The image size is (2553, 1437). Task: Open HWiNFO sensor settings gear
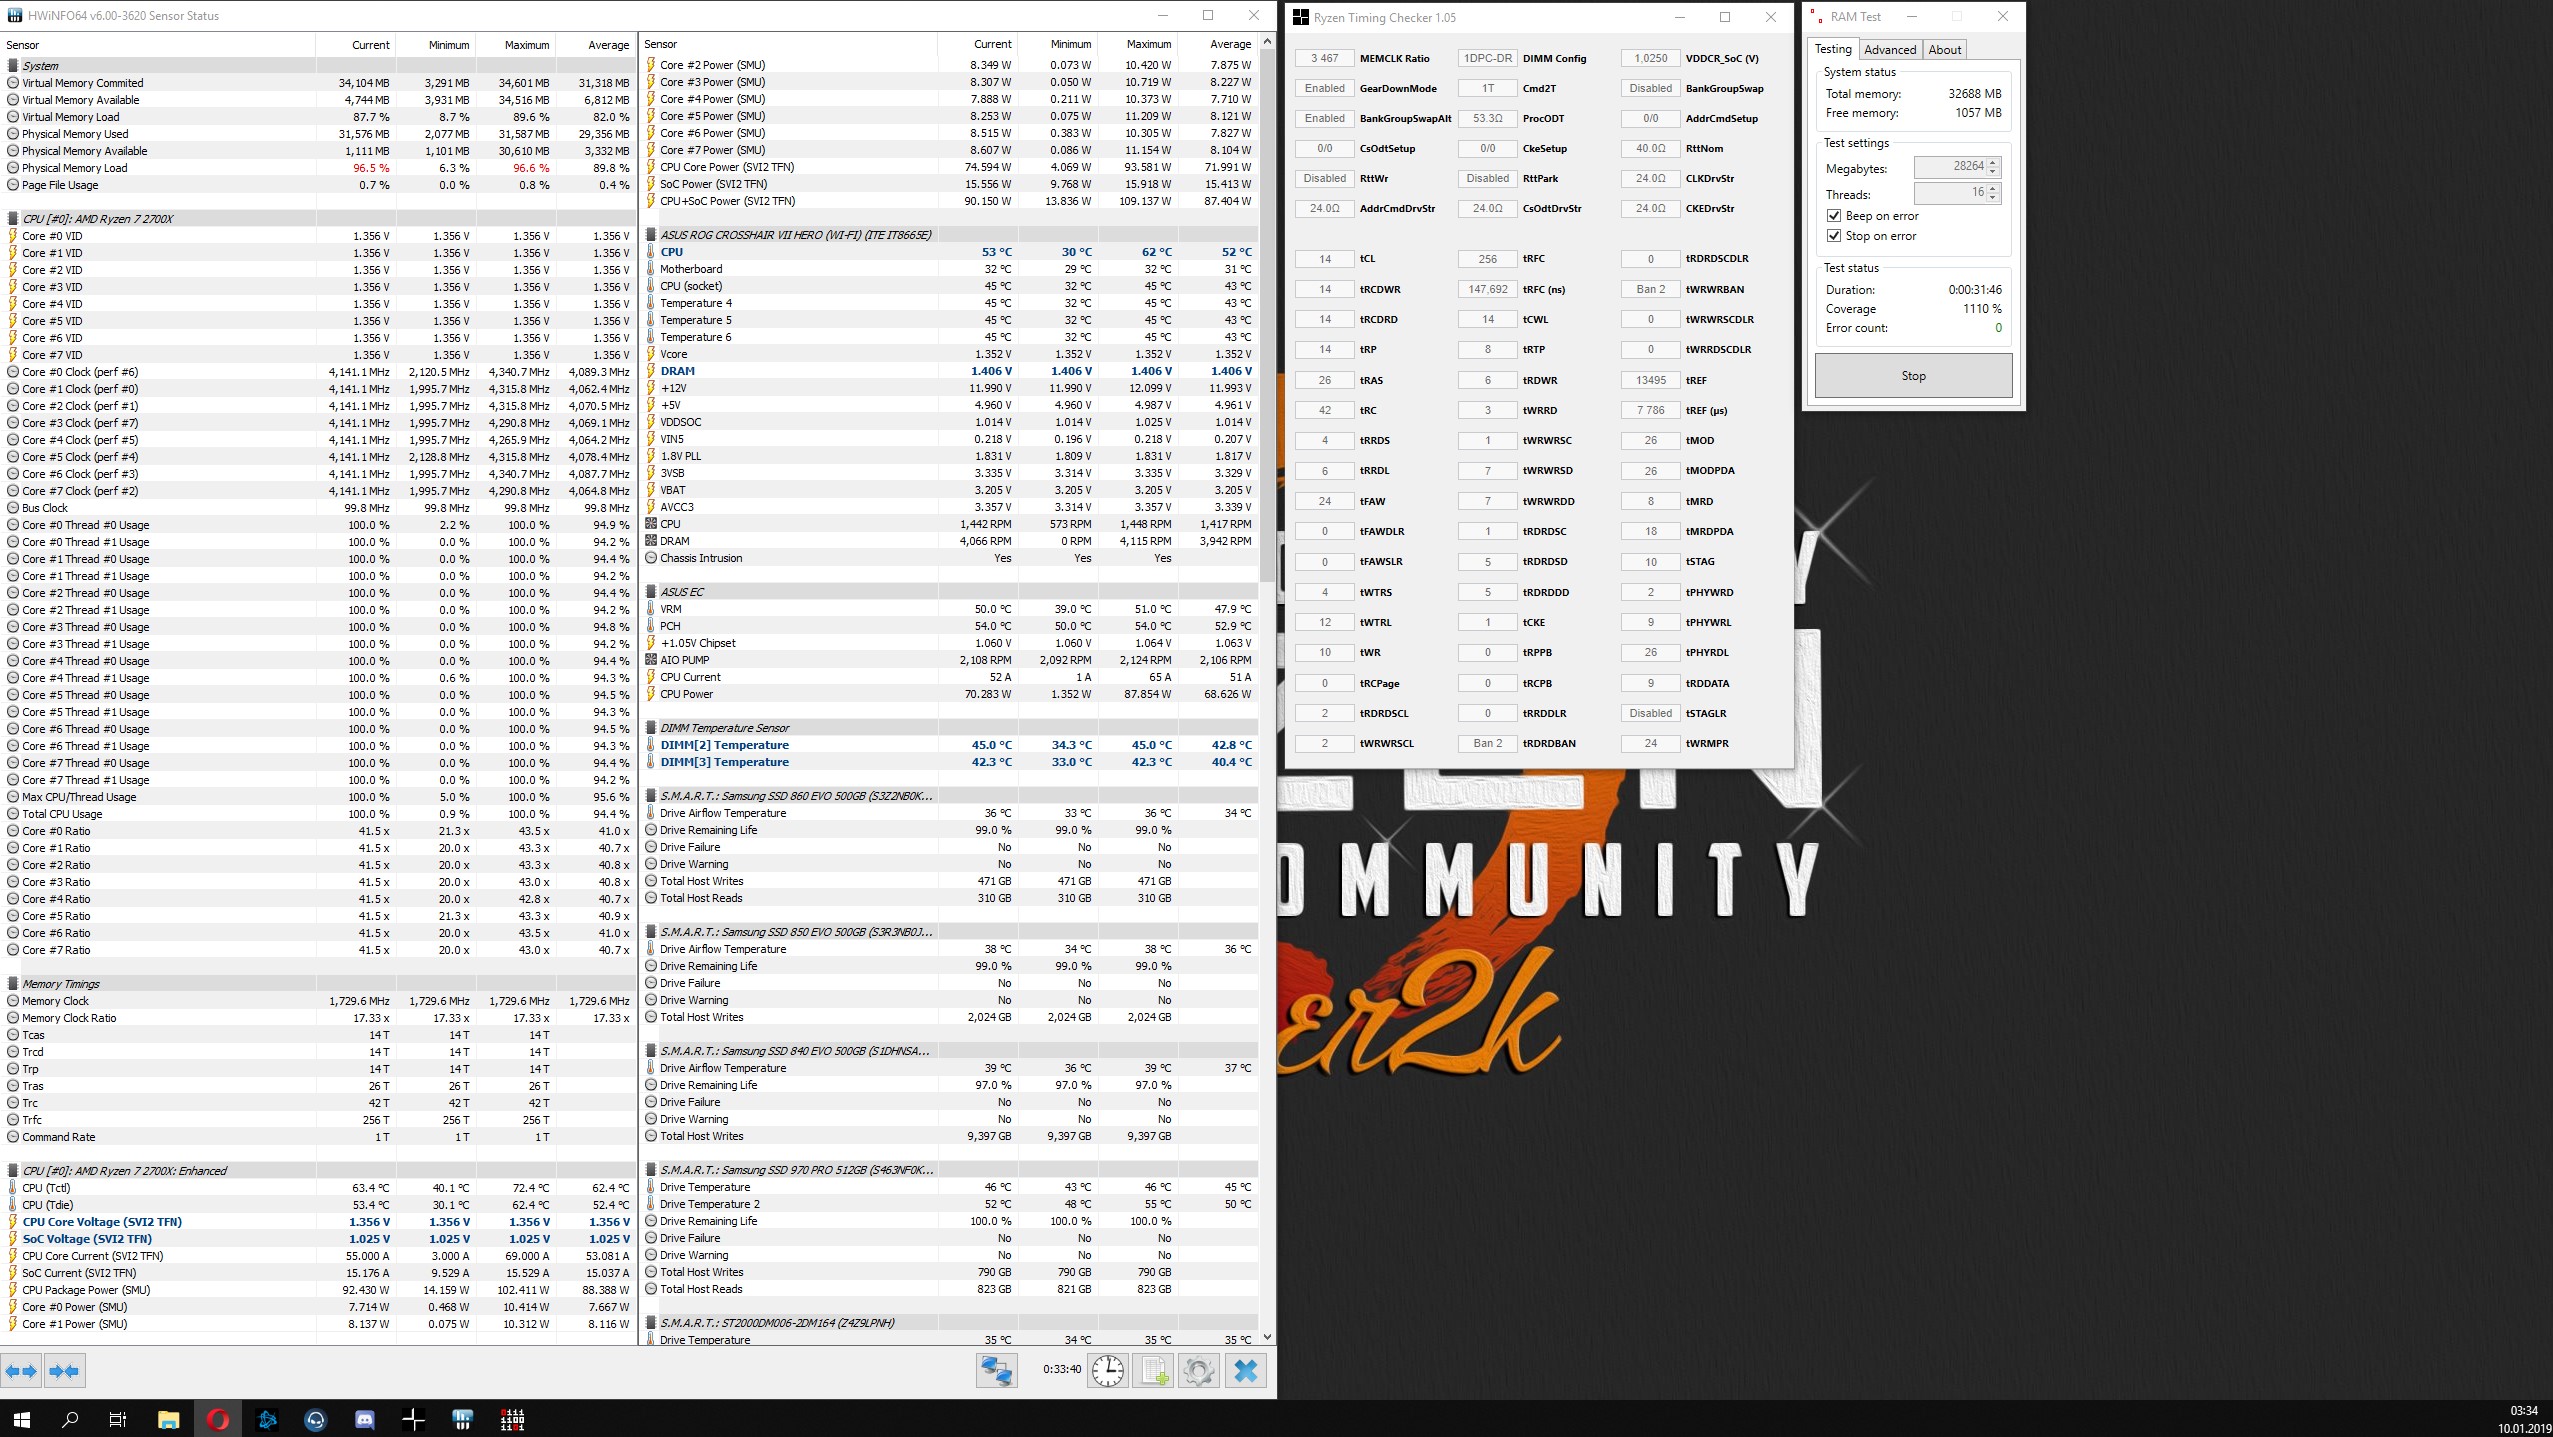click(x=1199, y=1370)
